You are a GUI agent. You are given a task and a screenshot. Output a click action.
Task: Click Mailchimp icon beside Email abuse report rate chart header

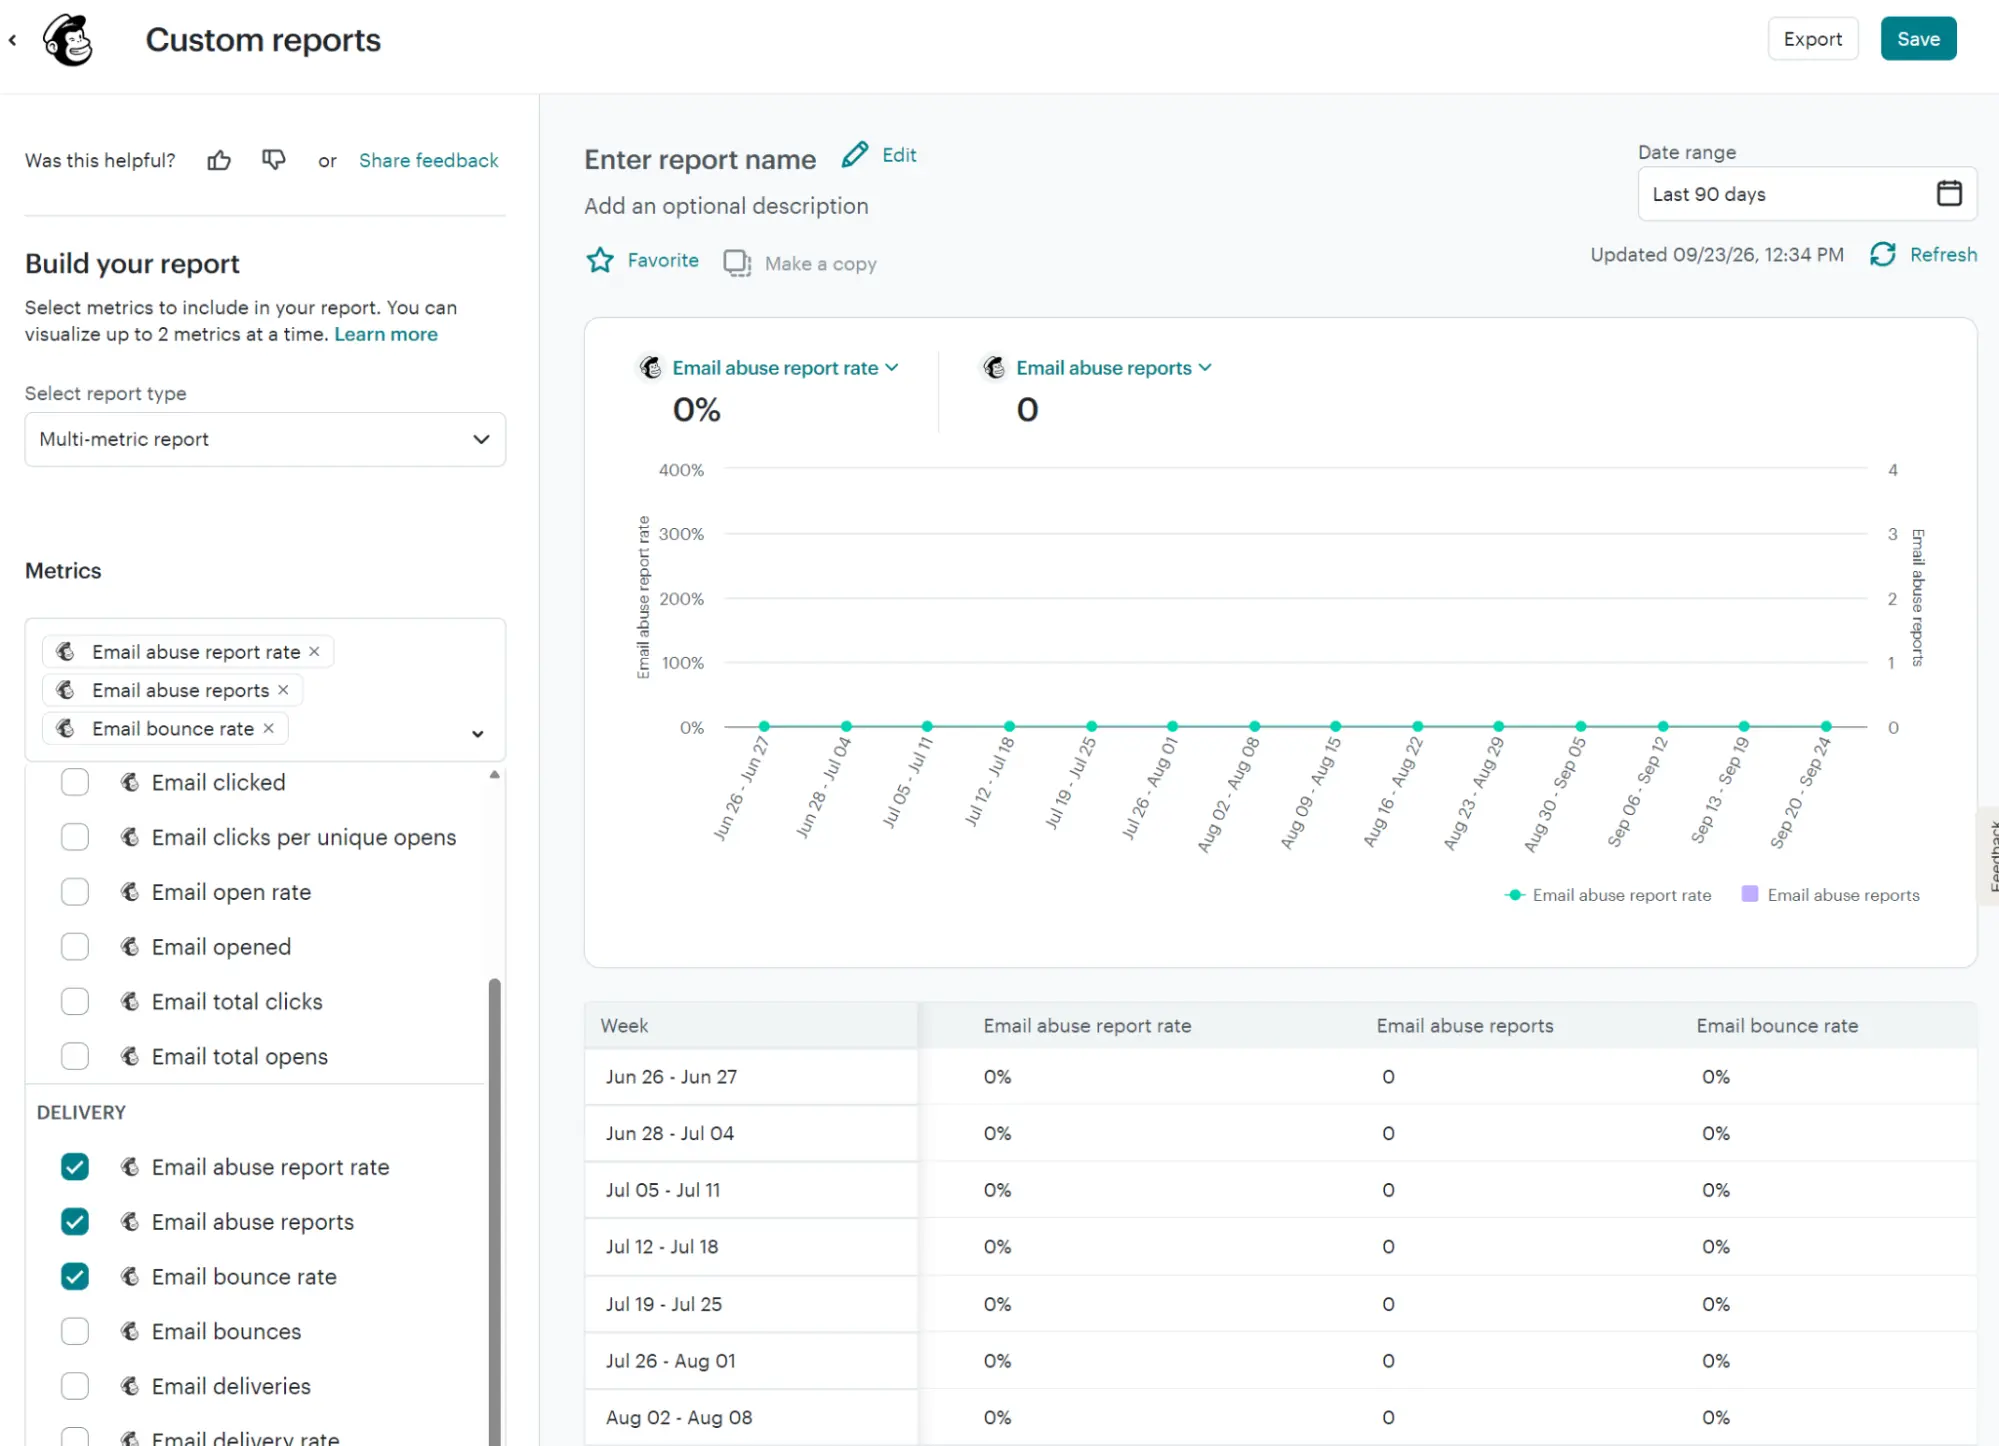(651, 368)
